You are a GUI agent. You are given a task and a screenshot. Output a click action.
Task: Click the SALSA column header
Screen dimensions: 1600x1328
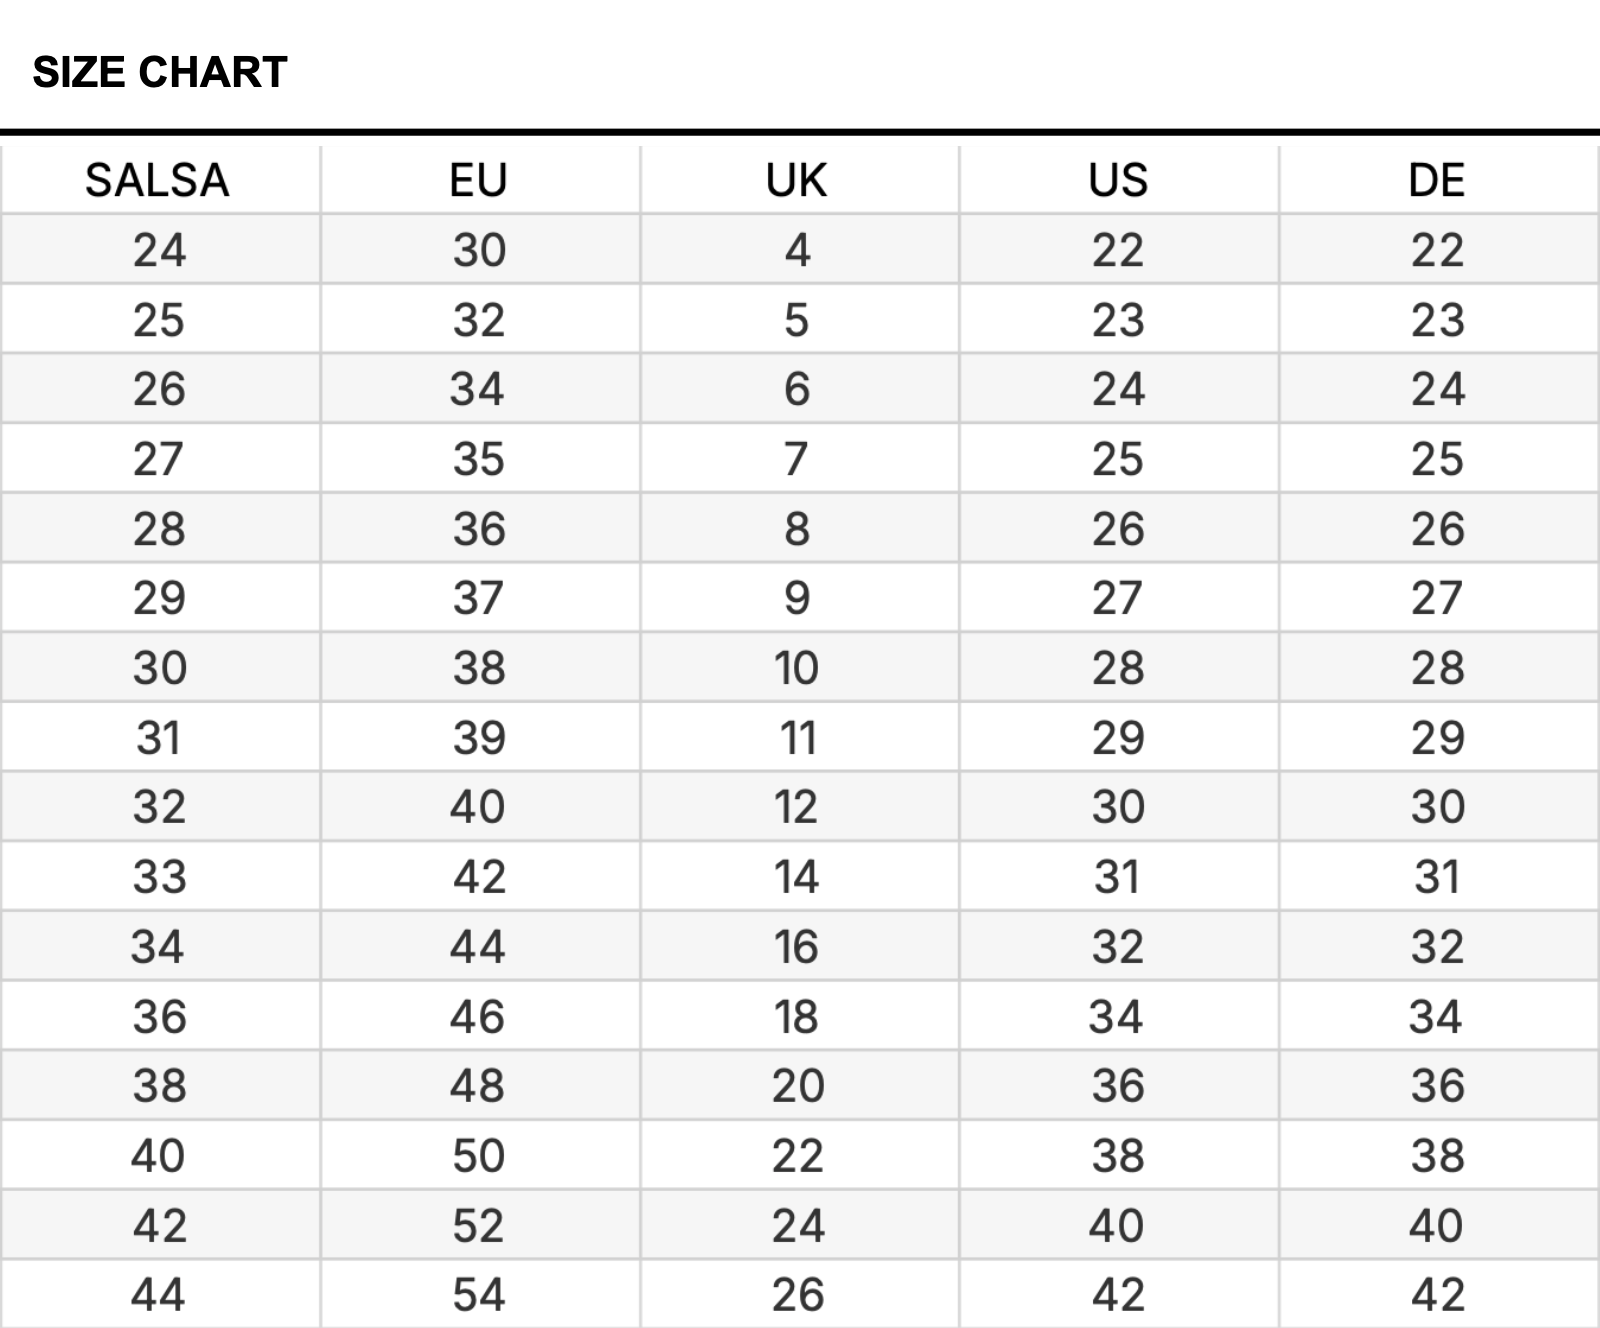(x=158, y=181)
